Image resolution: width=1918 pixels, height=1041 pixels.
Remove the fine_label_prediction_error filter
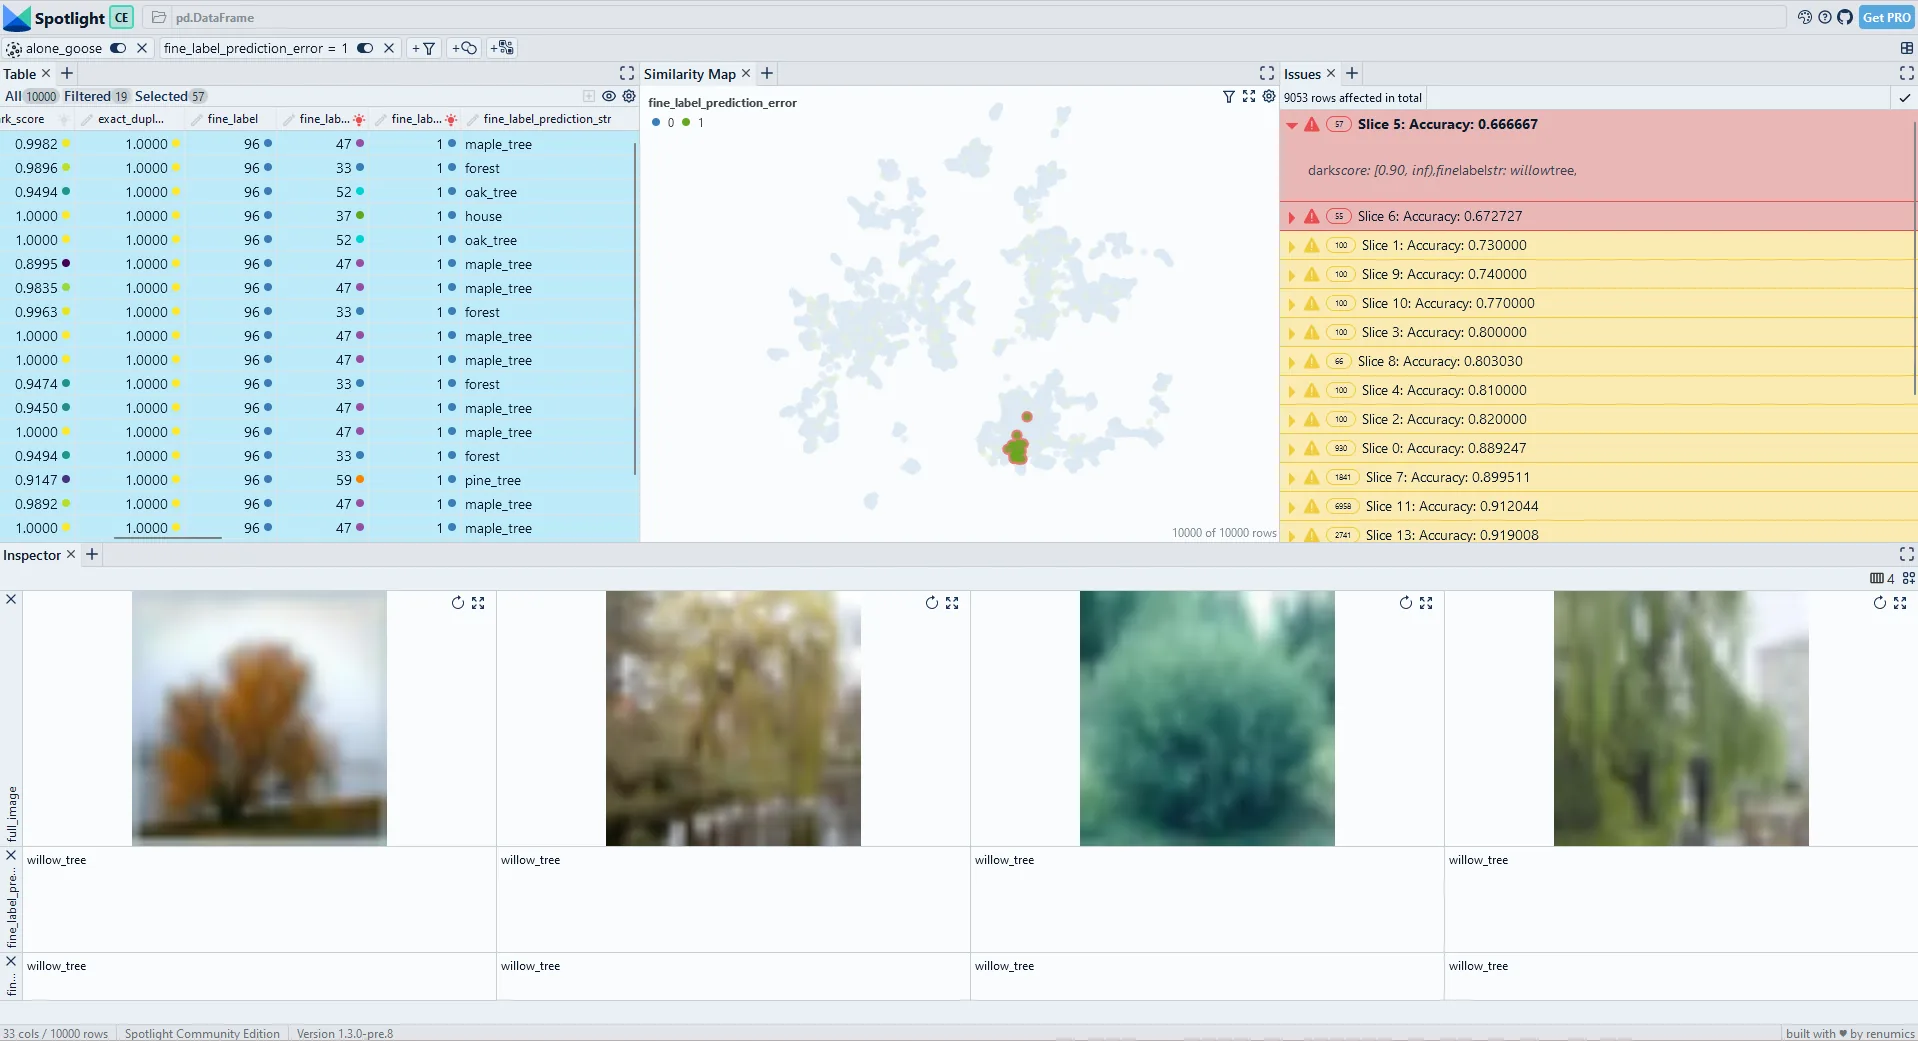(389, 48)
